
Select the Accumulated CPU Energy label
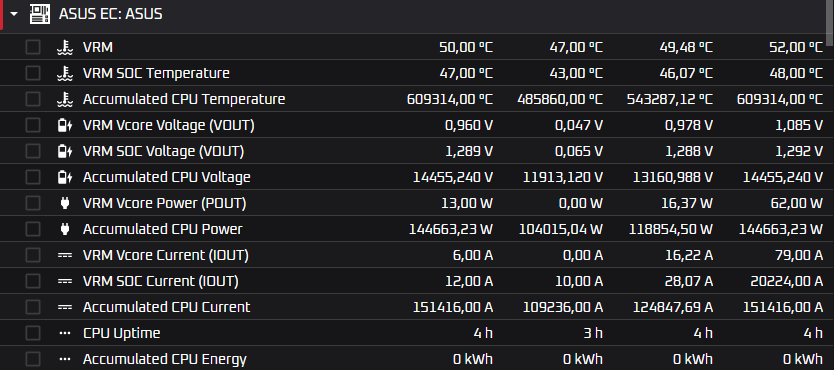click(x=165, y=359)
